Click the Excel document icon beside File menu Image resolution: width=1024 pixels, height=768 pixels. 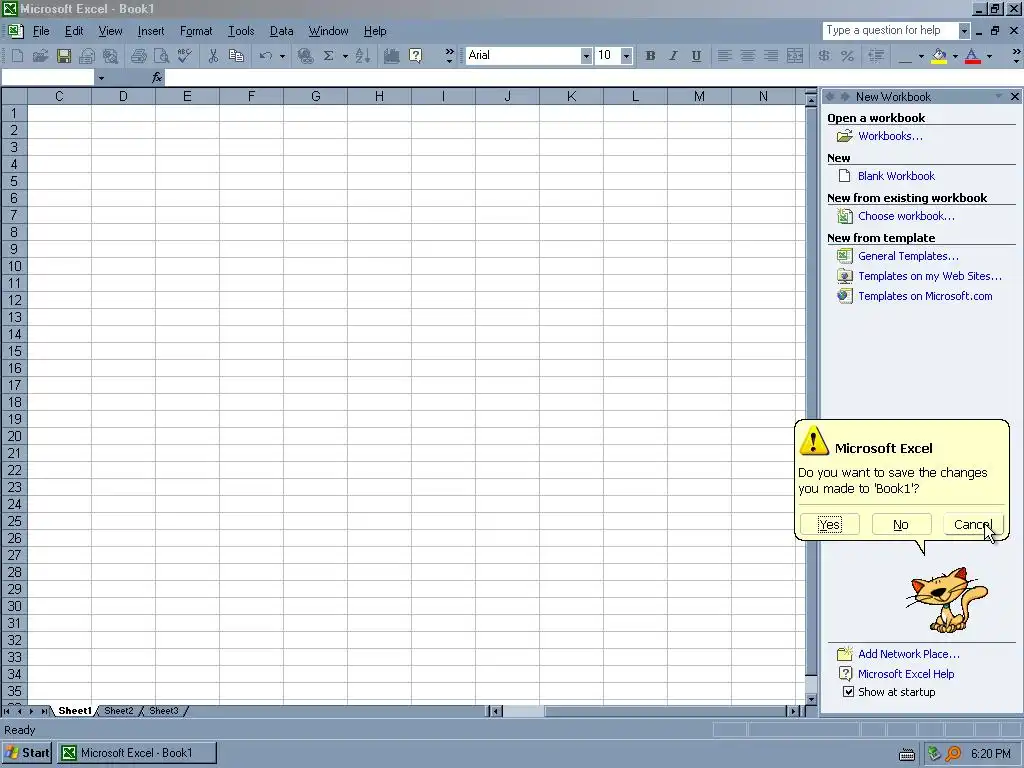click(x=16, y=31)
